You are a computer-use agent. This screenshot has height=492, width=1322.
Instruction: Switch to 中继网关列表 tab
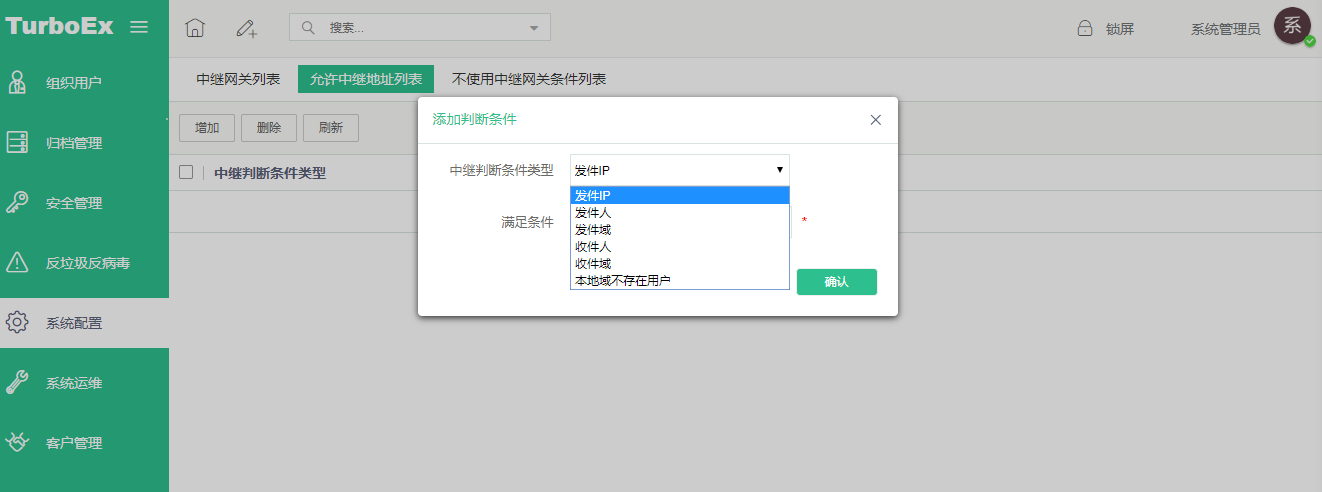[x=238, y=79]
